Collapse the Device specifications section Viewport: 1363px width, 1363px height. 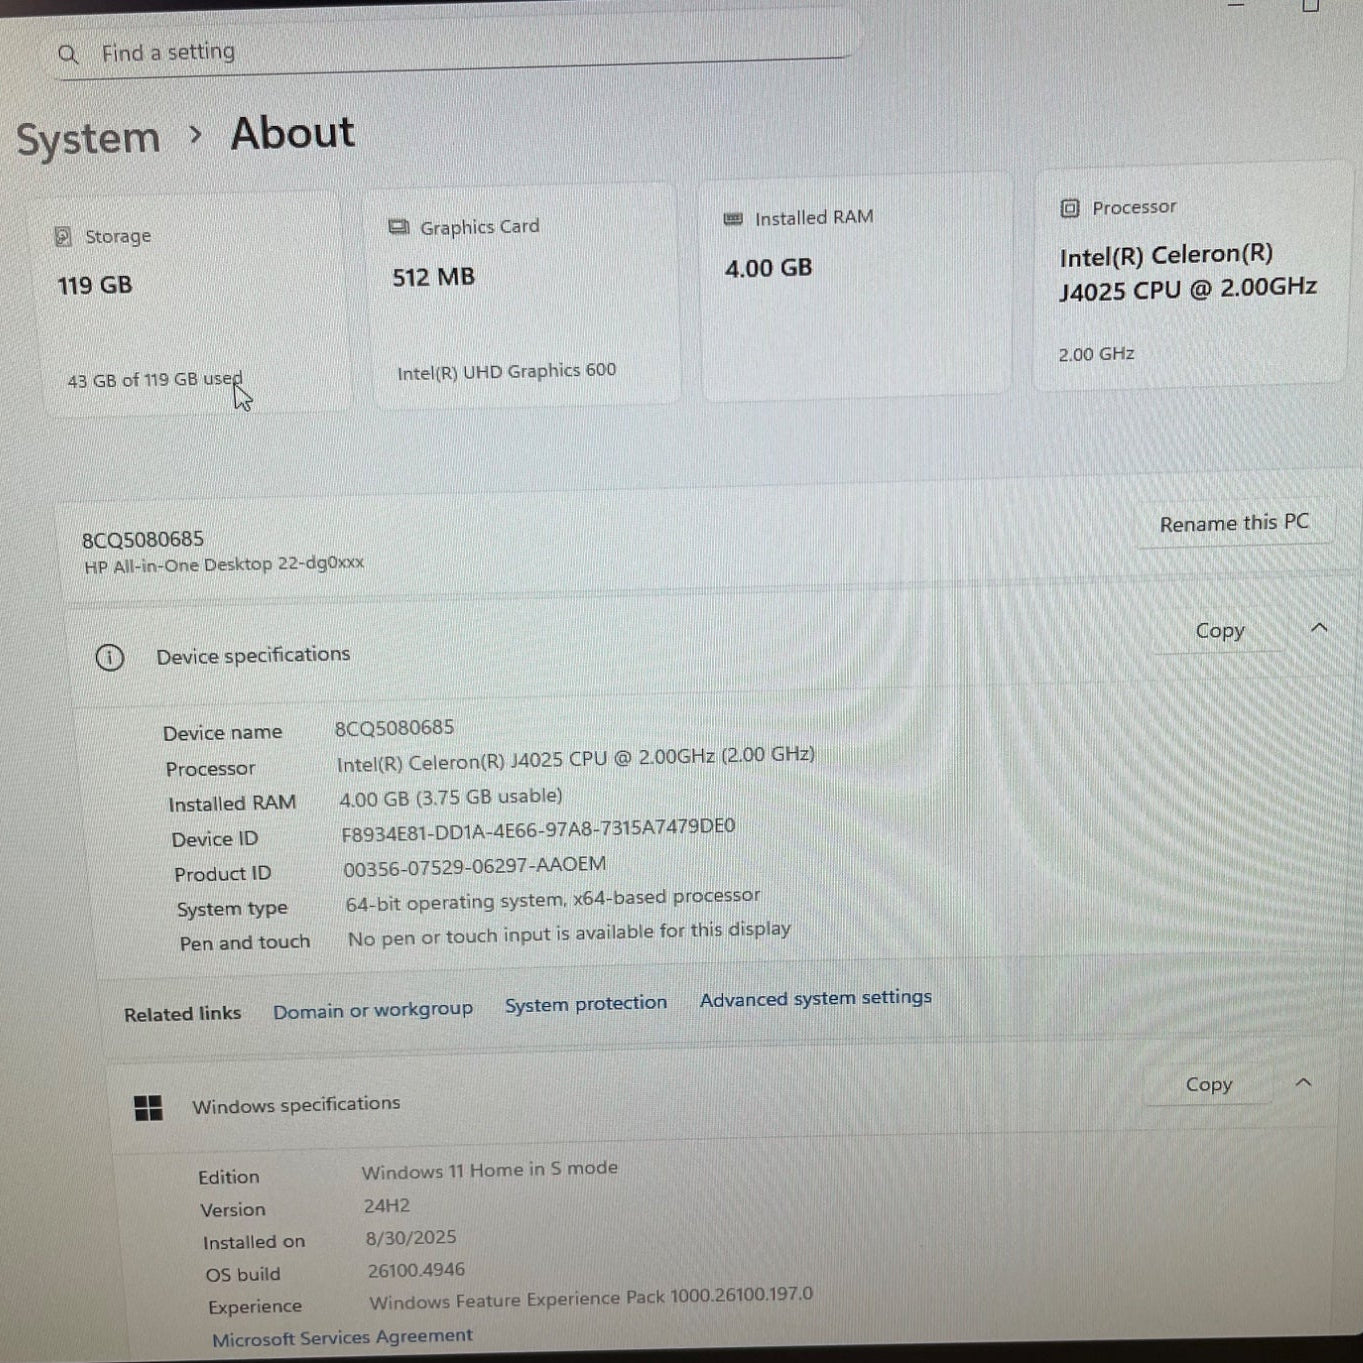pyautogui.click(x=1319, y=628)
